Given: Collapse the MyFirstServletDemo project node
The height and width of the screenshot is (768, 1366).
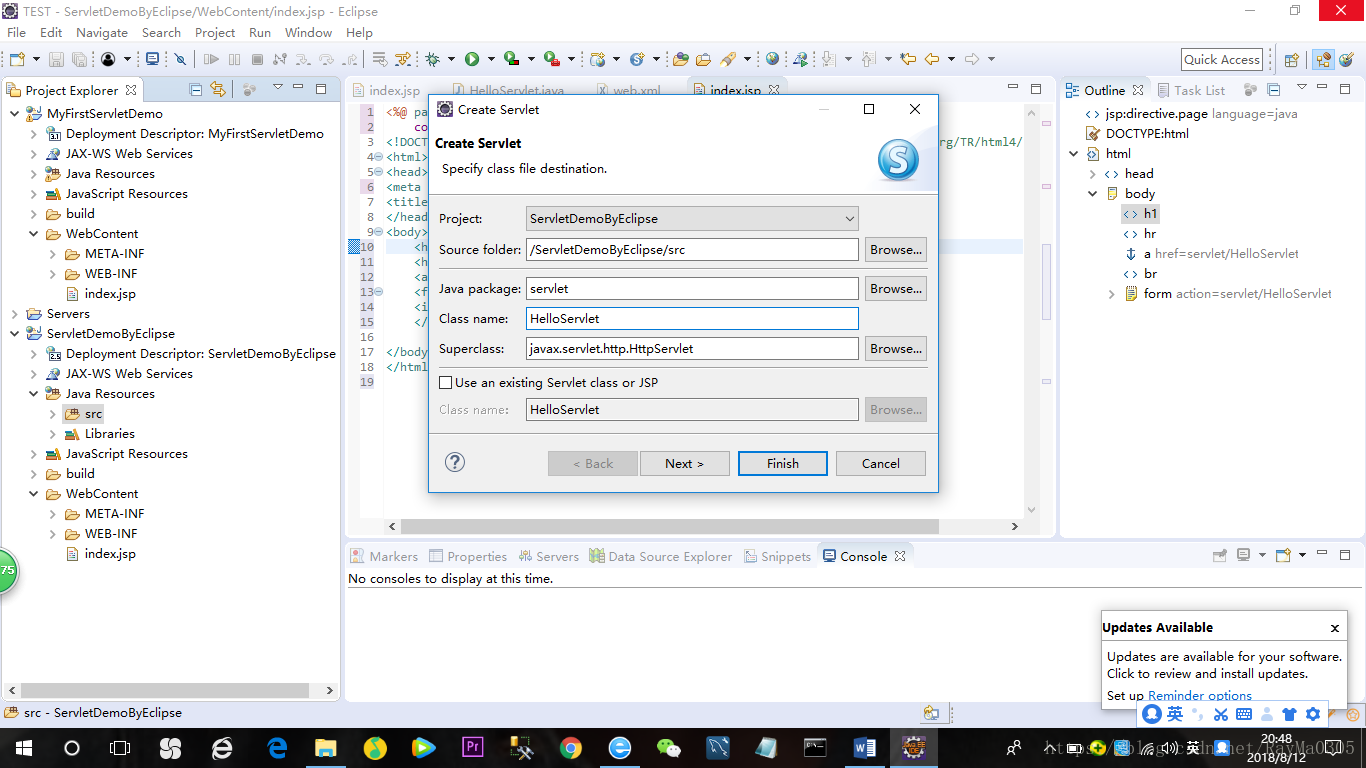Looking at the screenshot, I should [14, 113].
